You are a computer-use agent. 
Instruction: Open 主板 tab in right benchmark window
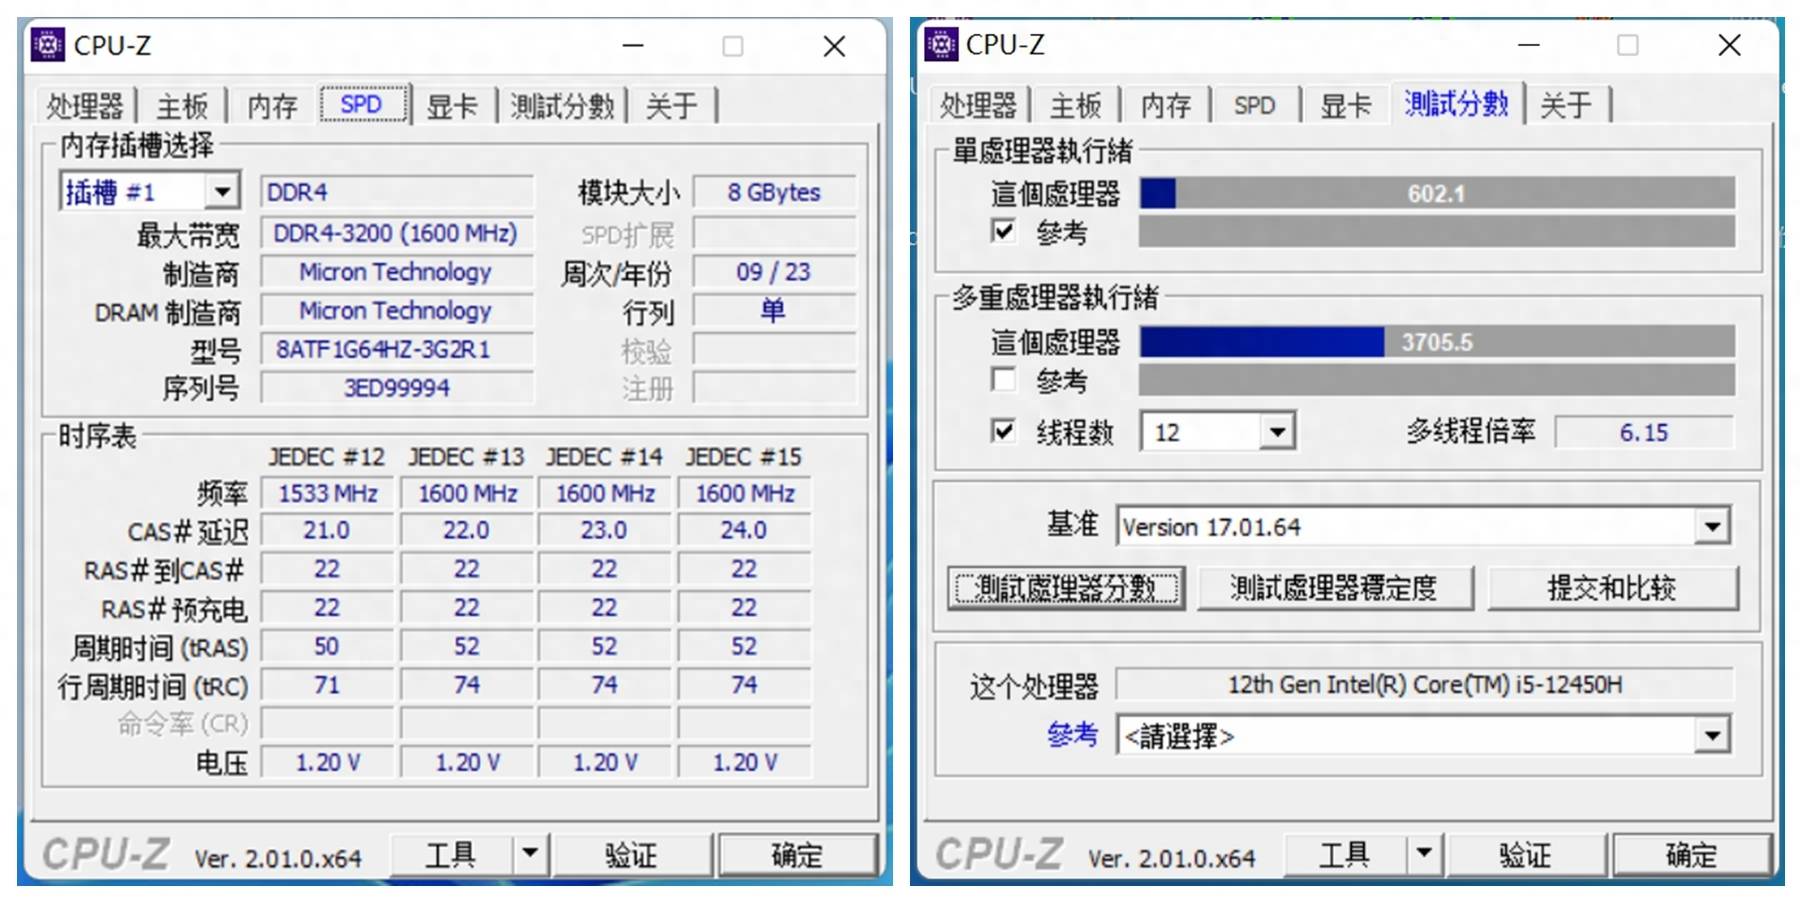pos(1075,104)
